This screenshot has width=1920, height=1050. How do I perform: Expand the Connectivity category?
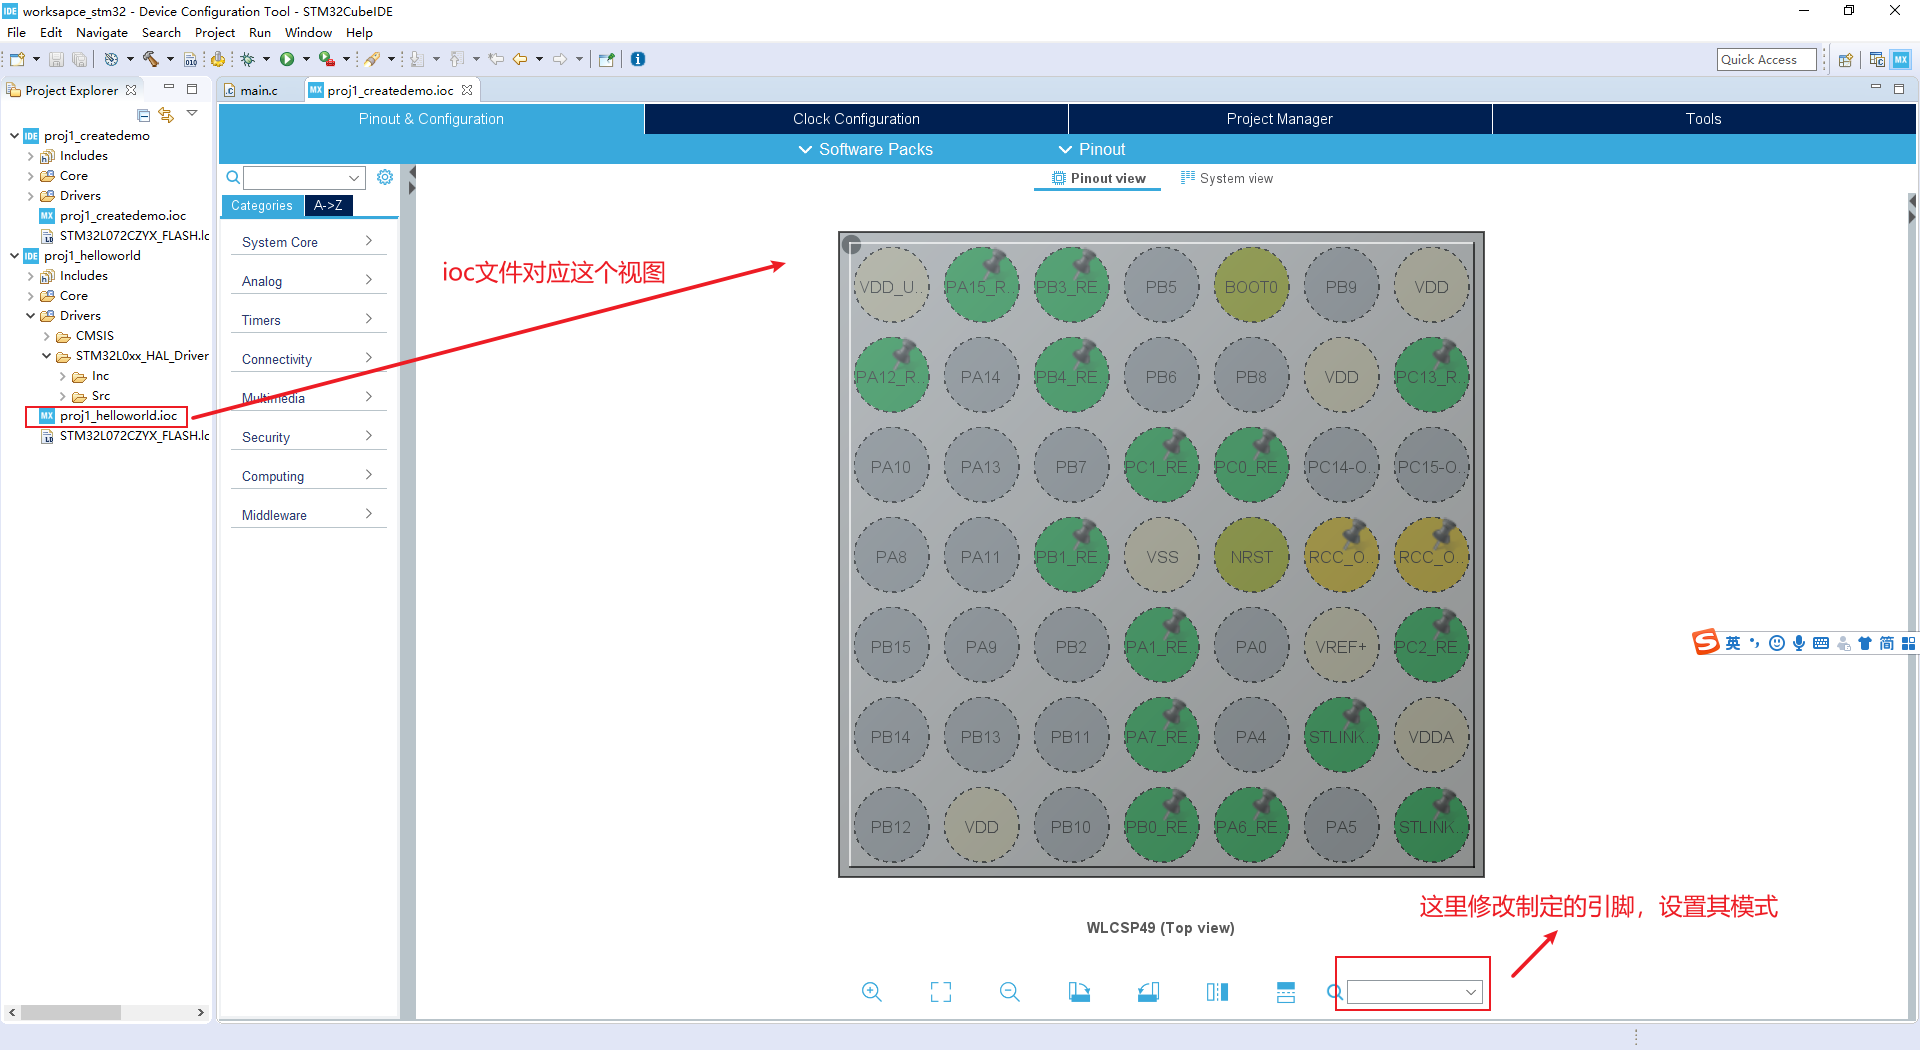(x=308, y=359)
